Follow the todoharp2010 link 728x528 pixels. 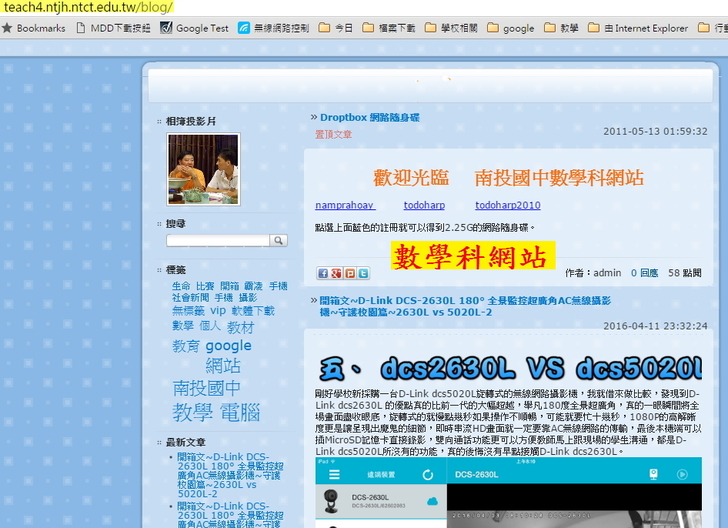coord(507,205)
